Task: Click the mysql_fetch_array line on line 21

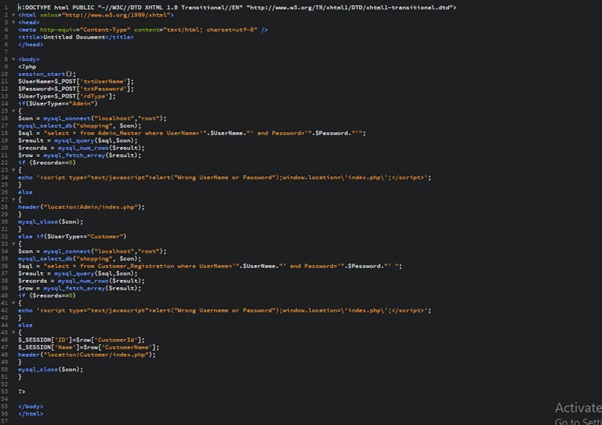Action: (79, 155)
